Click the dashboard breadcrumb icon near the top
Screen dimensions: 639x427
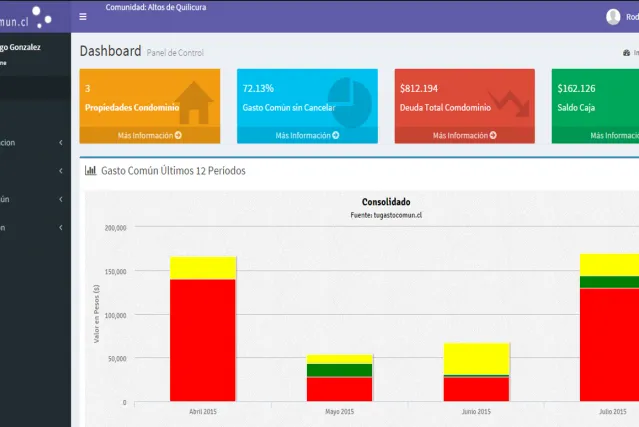[626, 53]
